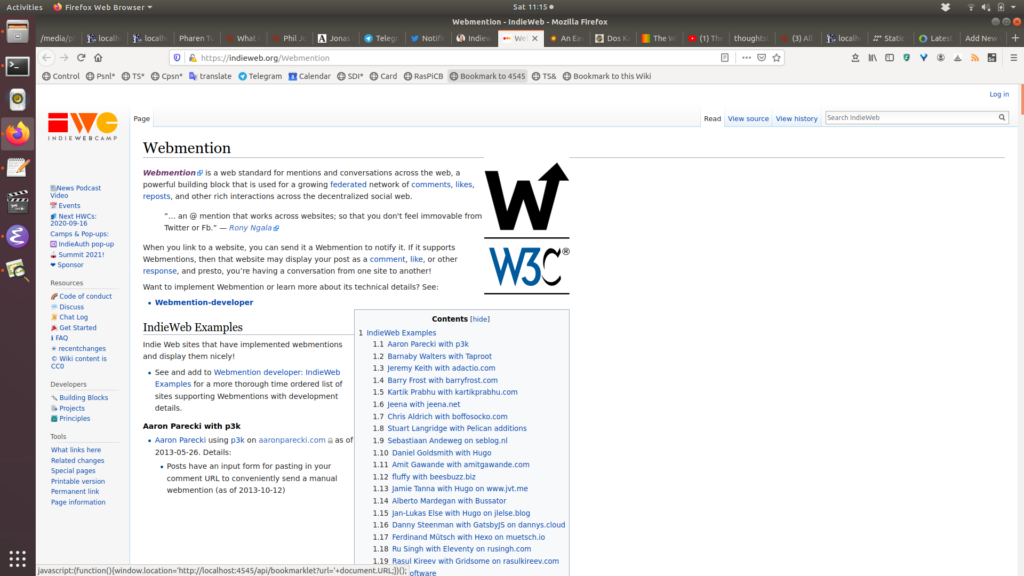
Task: Hide the Contents table
Action: coord(480,319)
